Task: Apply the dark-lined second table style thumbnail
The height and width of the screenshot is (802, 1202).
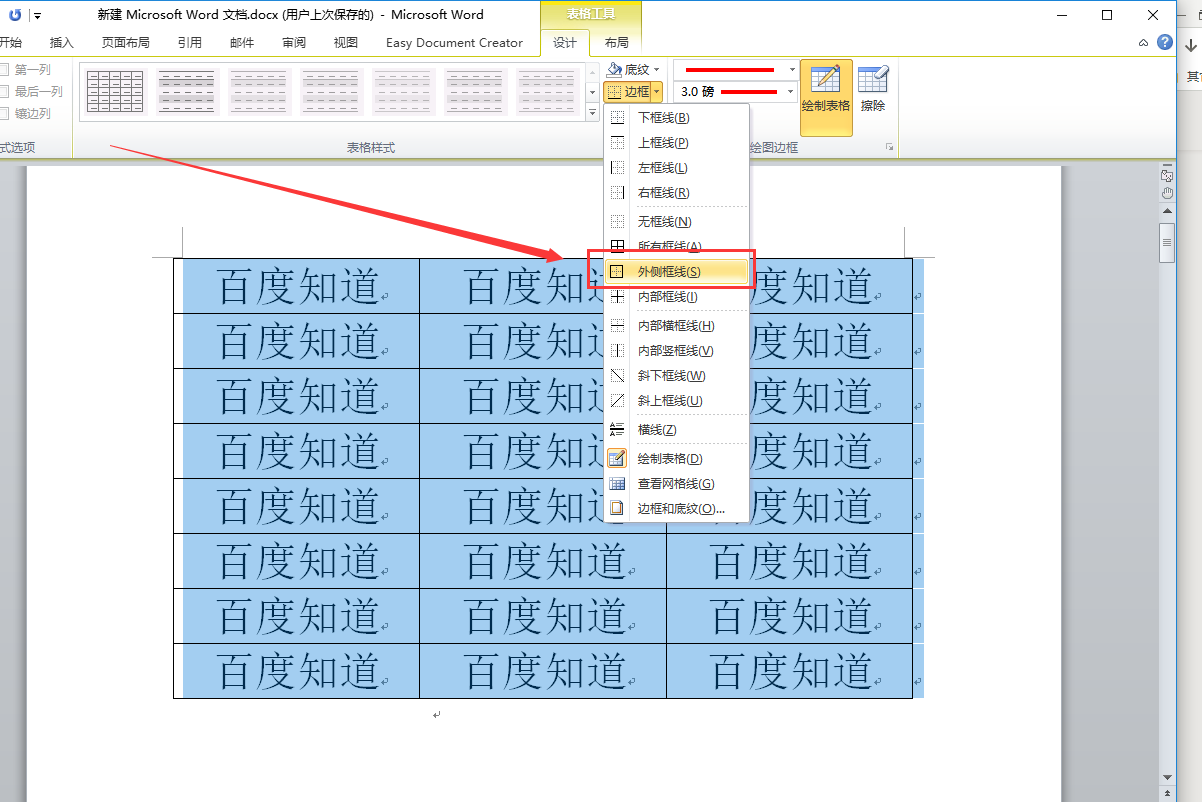Action: (x=187, y=92)
